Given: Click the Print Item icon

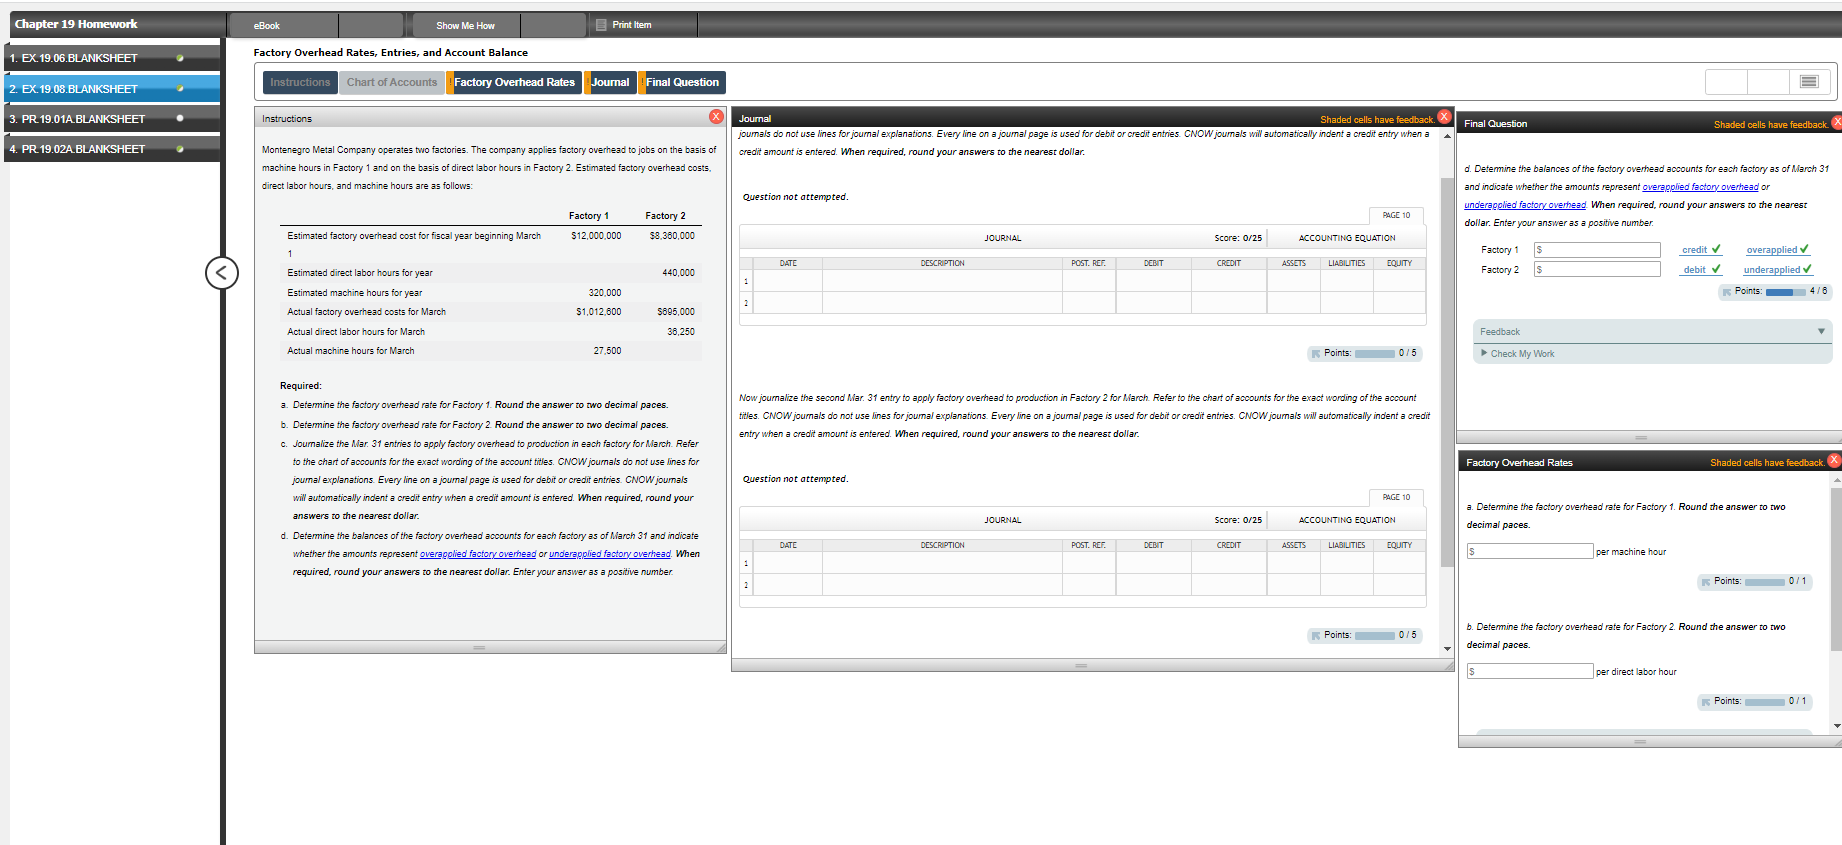Looking at the screenshot, I should 601,25.
